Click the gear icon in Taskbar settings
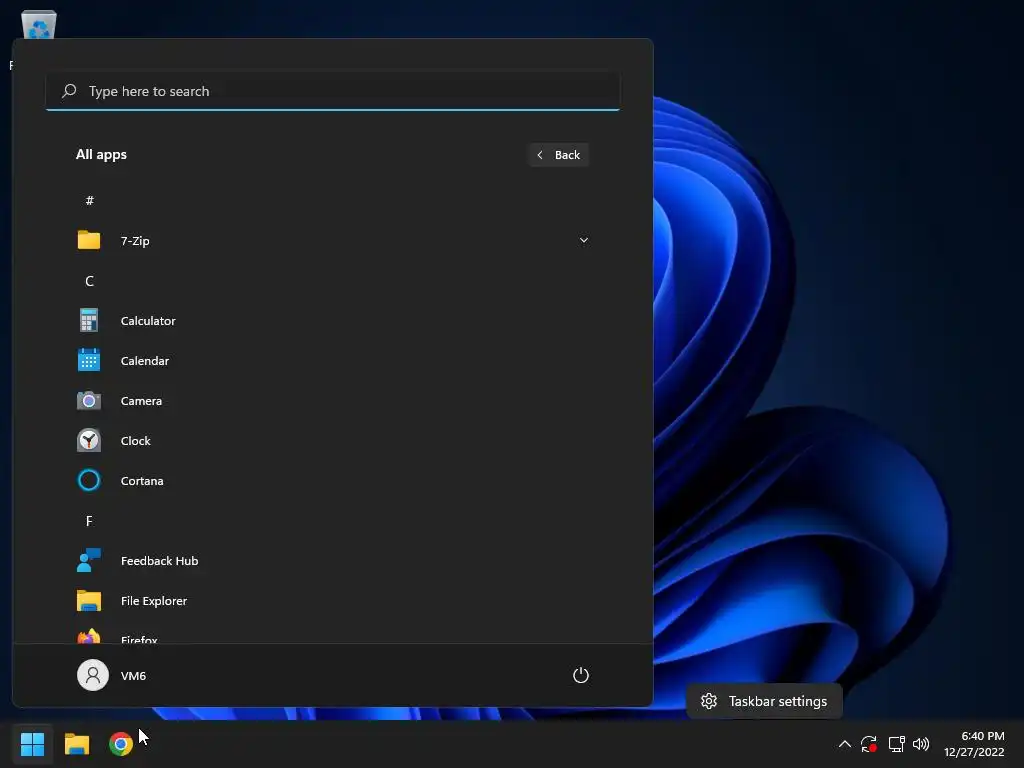This screenshot has width=1024, height=768. point(709,701)
